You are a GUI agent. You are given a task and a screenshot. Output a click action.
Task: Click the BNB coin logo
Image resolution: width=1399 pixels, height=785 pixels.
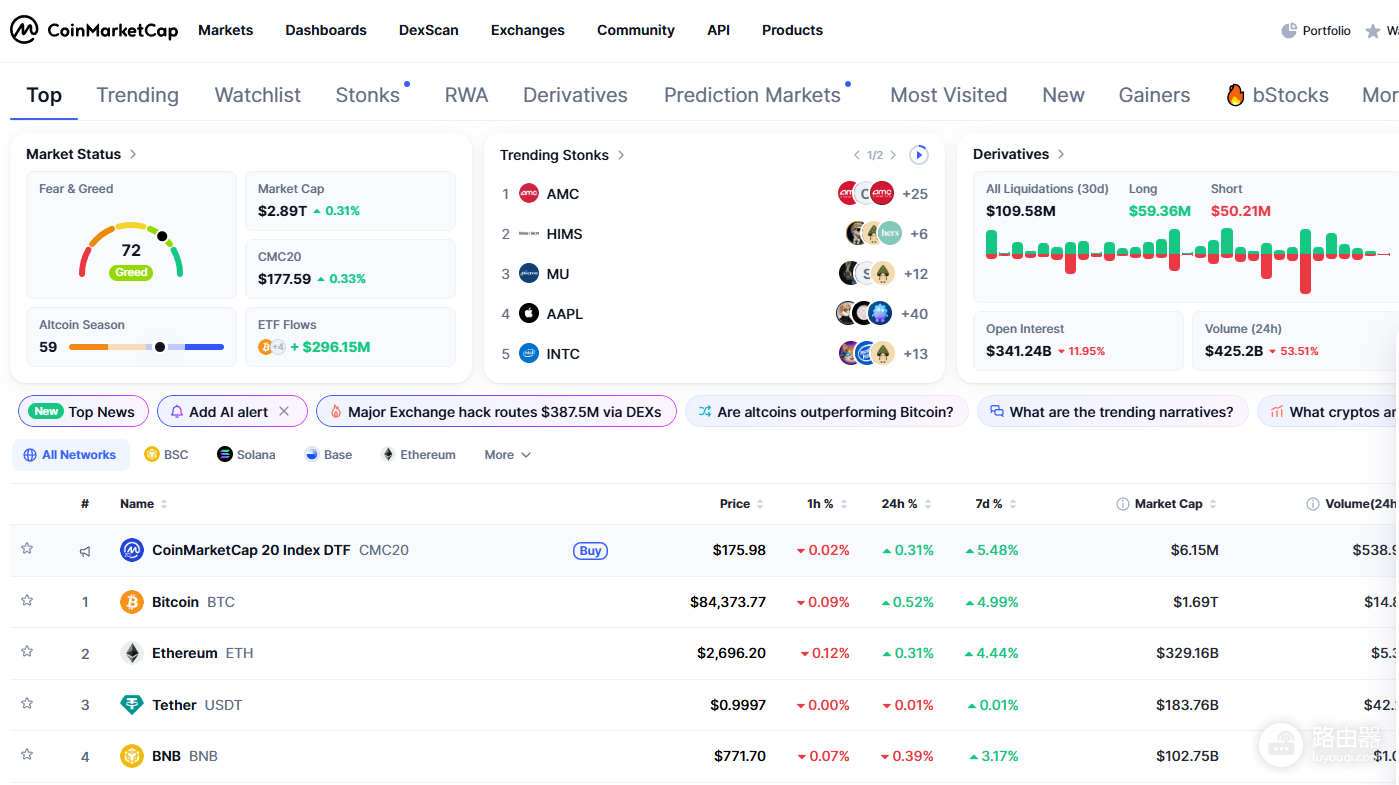pyautogui.click(x=132, y=756)
